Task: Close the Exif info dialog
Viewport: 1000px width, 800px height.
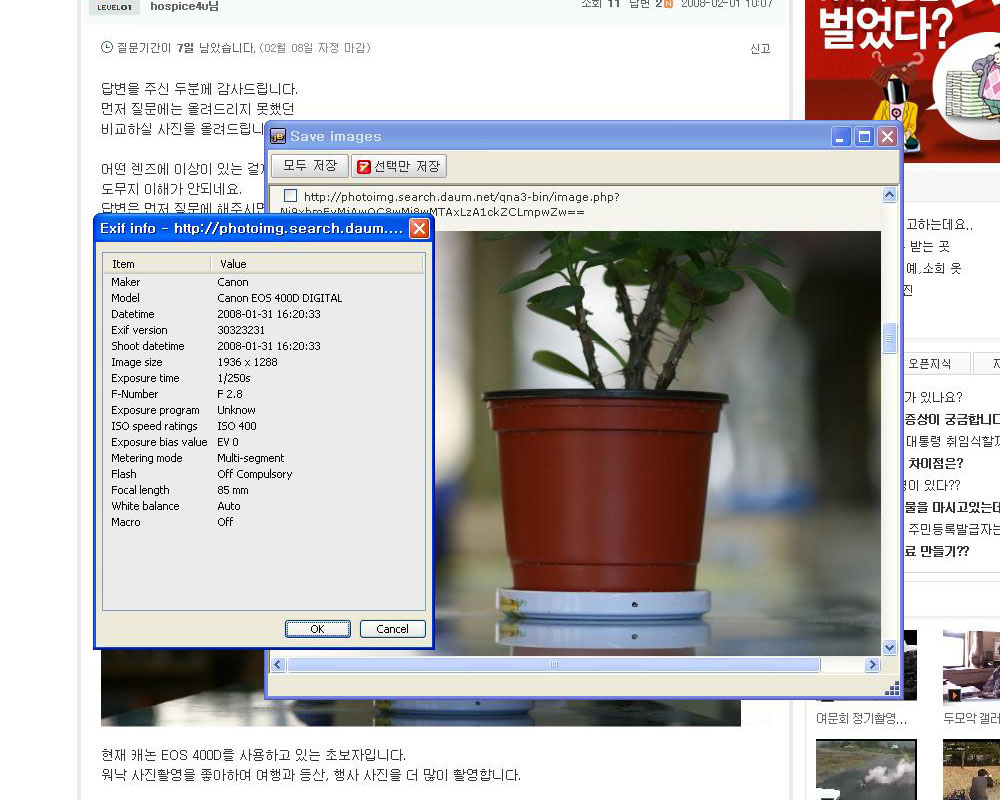Action: pos(419,229)
